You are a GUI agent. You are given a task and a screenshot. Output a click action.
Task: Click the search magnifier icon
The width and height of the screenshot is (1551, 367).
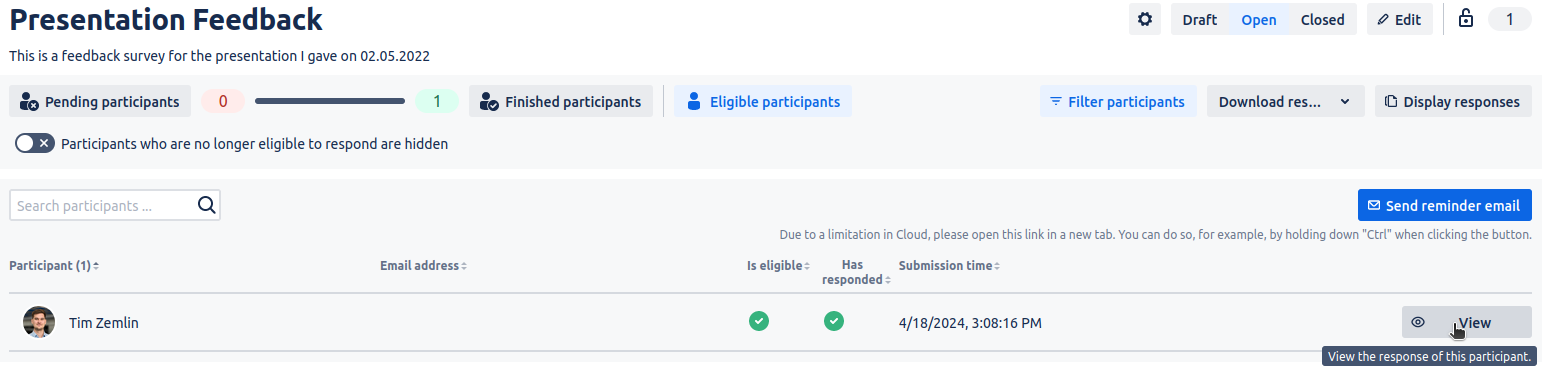[207, 205]
